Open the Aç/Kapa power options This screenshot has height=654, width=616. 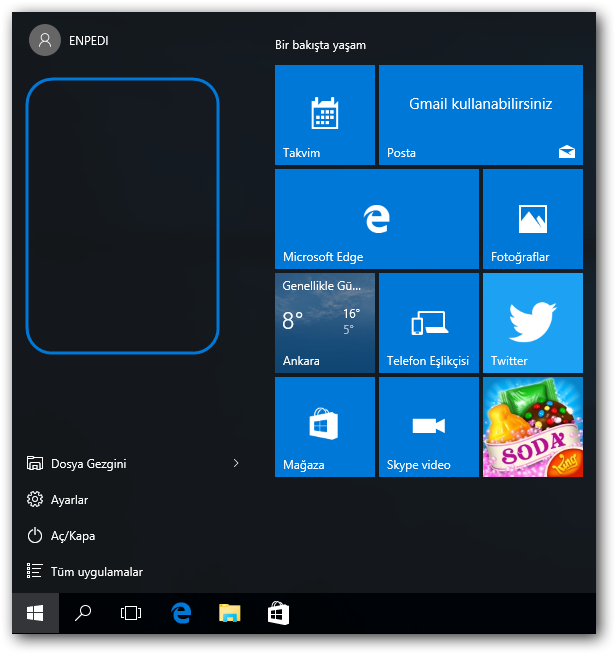[x=61, y=536]
